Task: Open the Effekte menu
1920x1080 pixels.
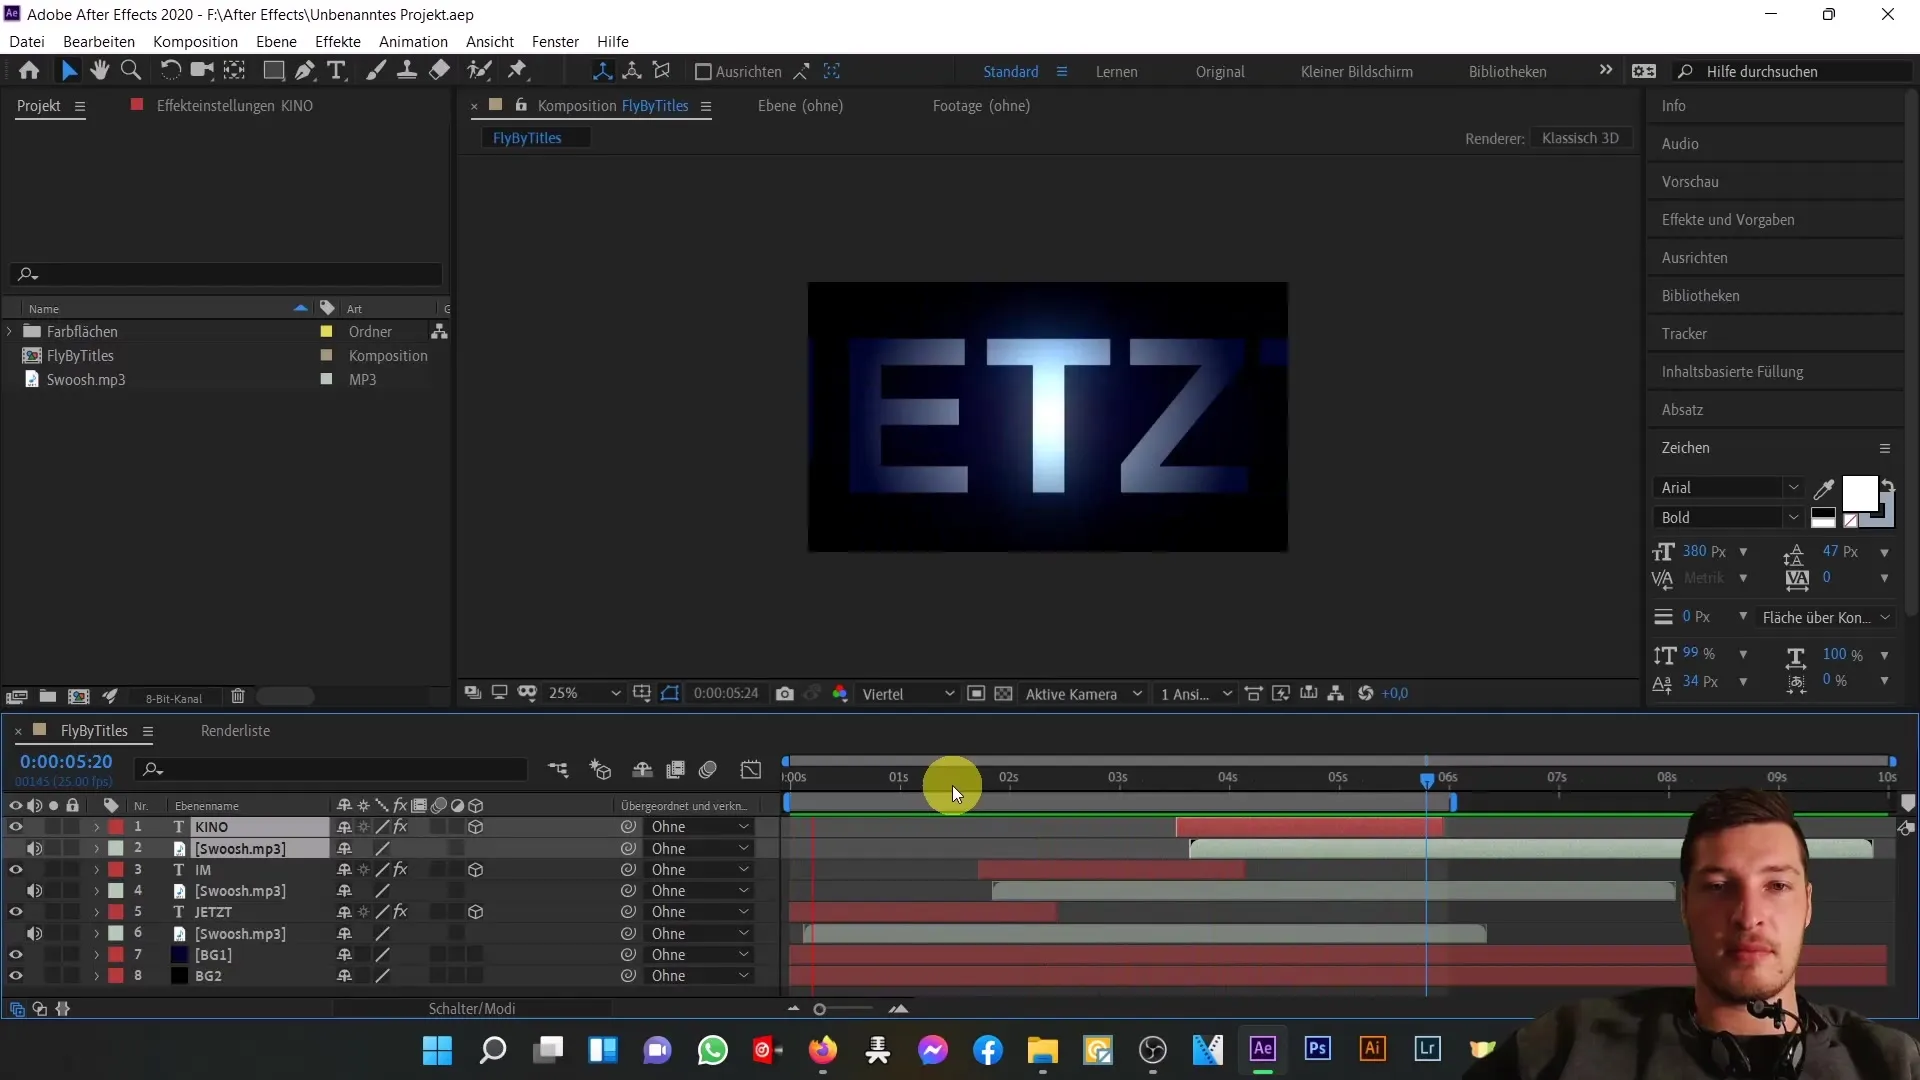Action: (338, 42)
